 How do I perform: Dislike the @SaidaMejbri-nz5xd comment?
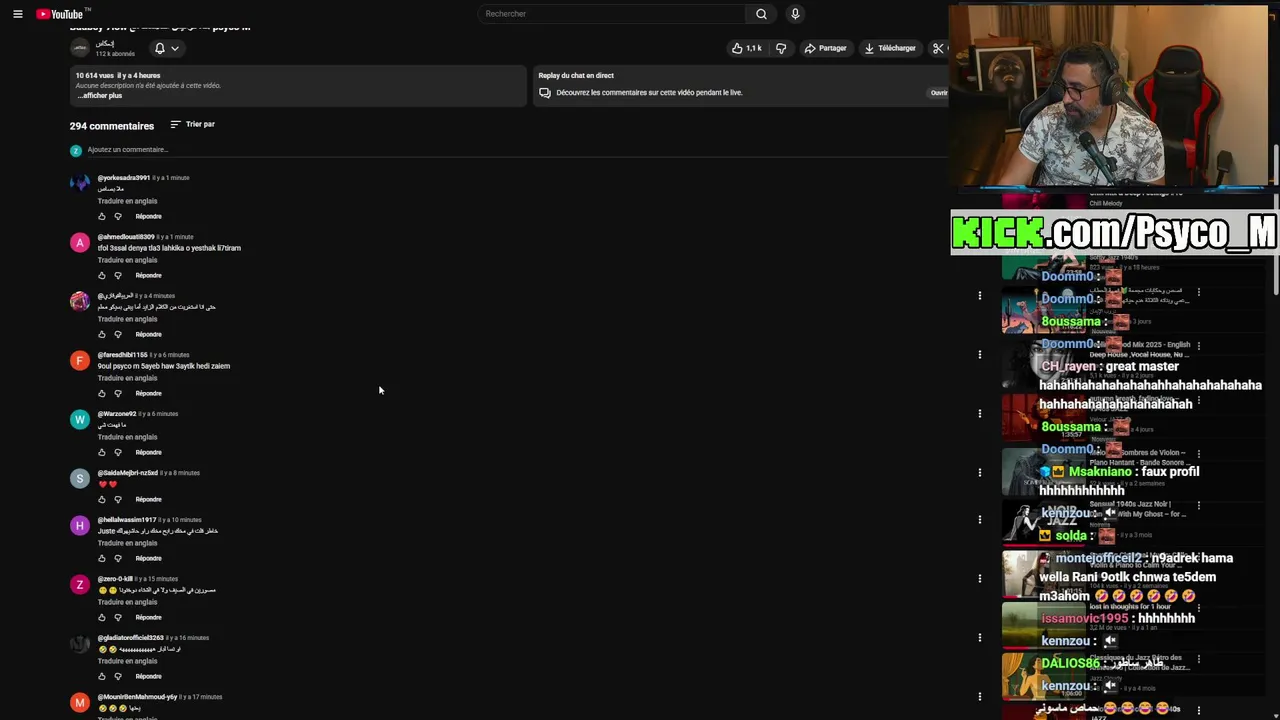[118, 499]
